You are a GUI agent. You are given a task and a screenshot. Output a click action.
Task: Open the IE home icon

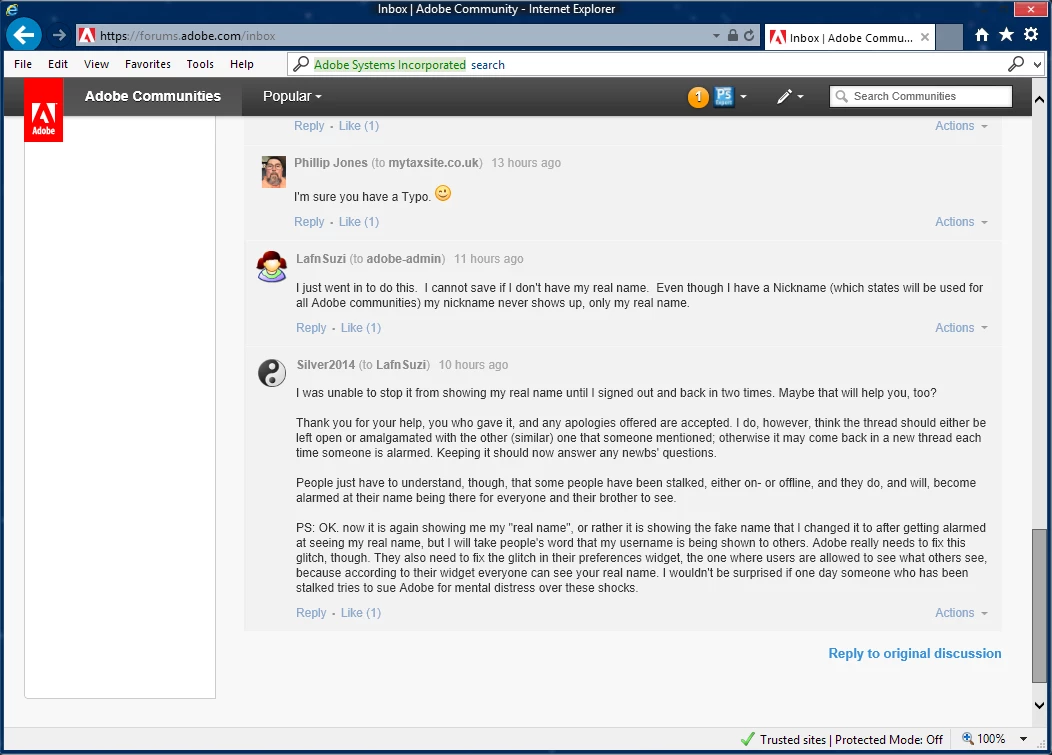click(982, 35)
